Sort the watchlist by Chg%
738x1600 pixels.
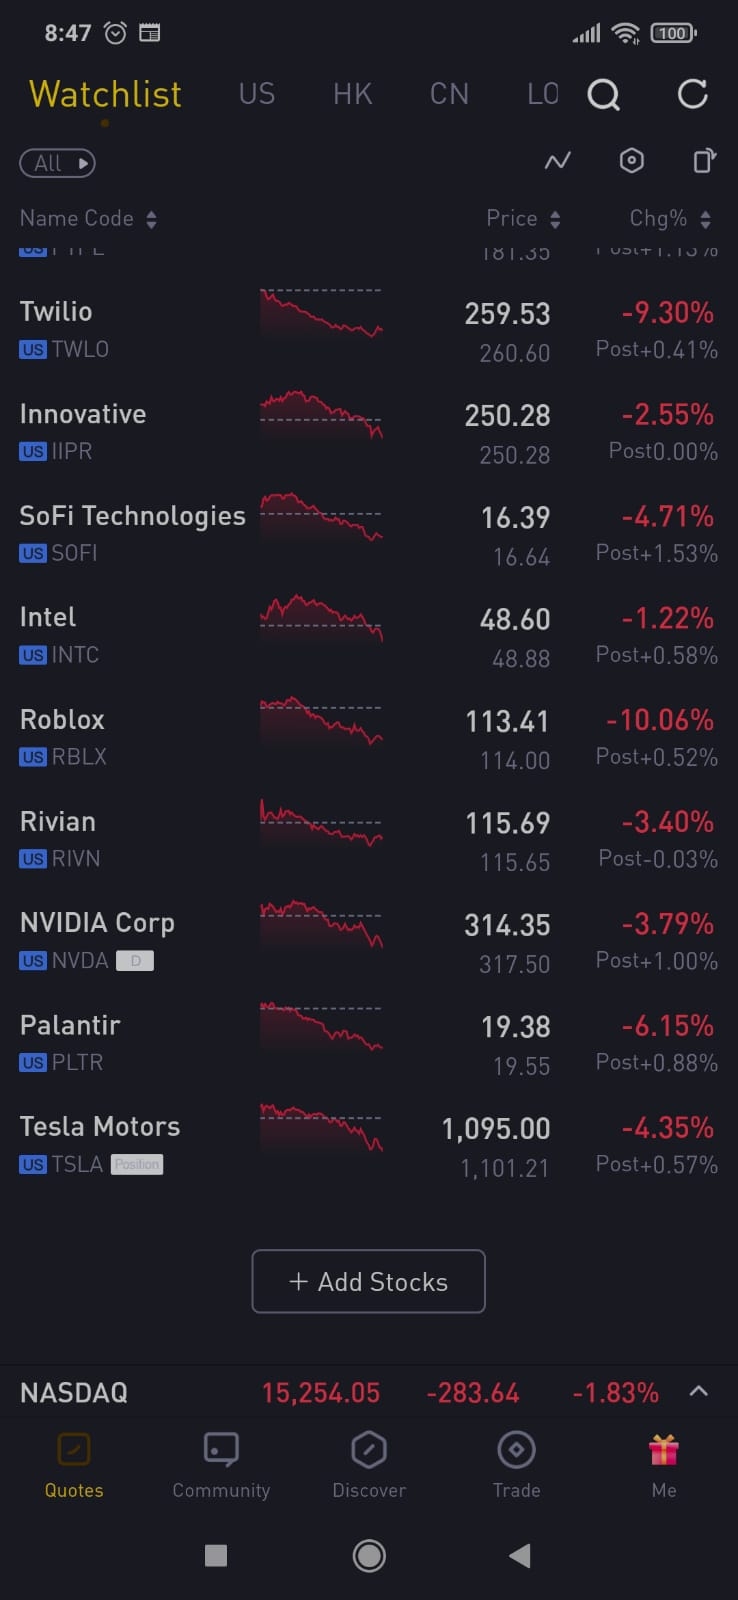669,219
